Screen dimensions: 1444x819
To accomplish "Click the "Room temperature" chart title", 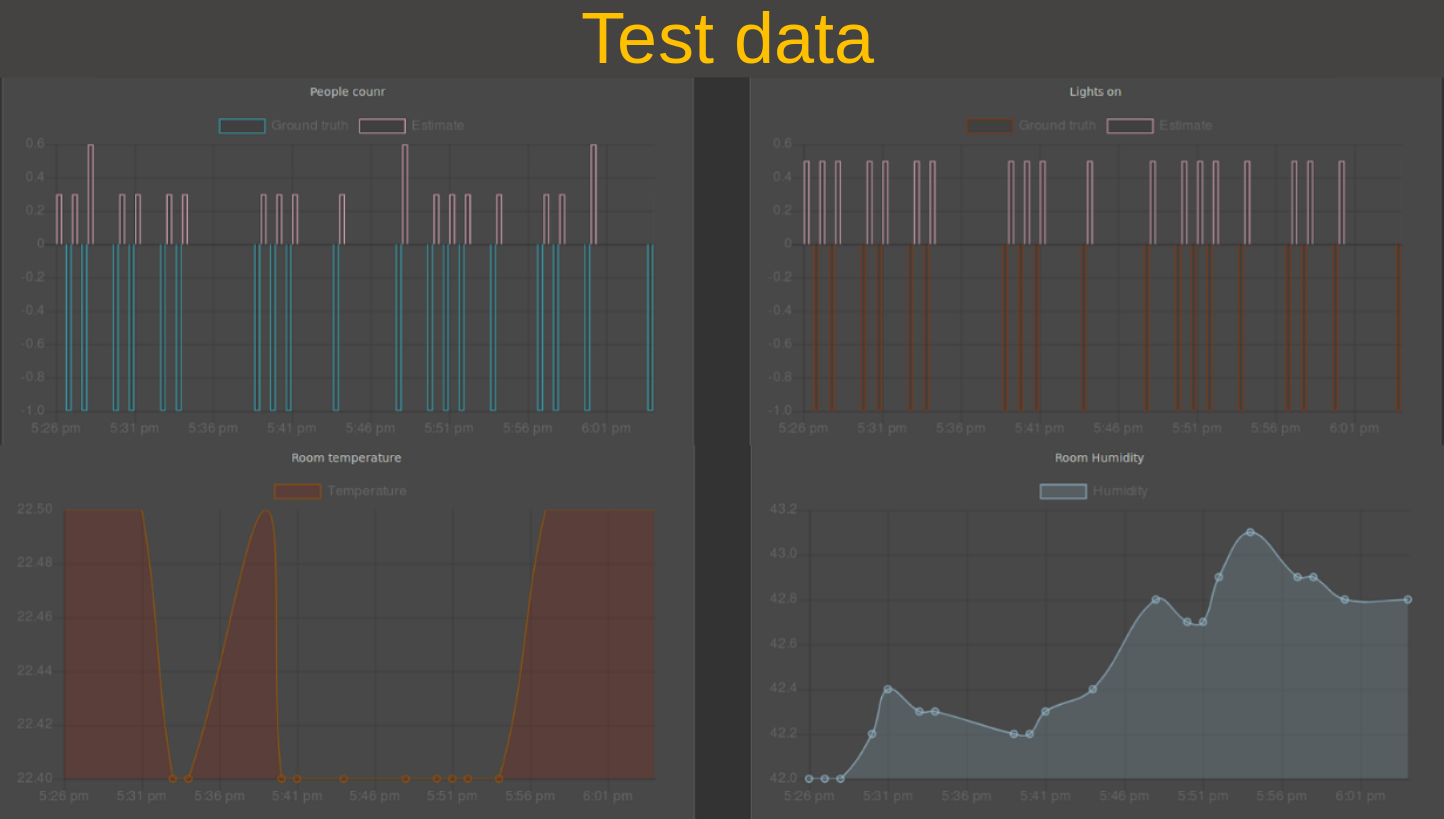I will (x=346, y=458).
